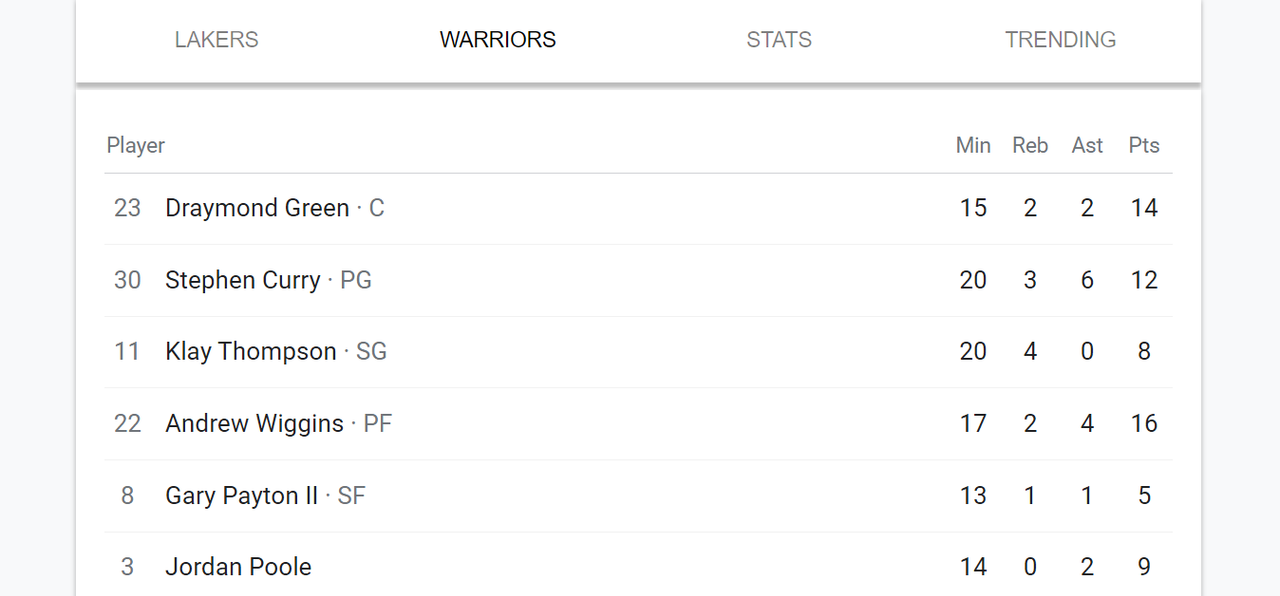Click Gary Payton II's name
1280x596 pixels.
(241, 496)
